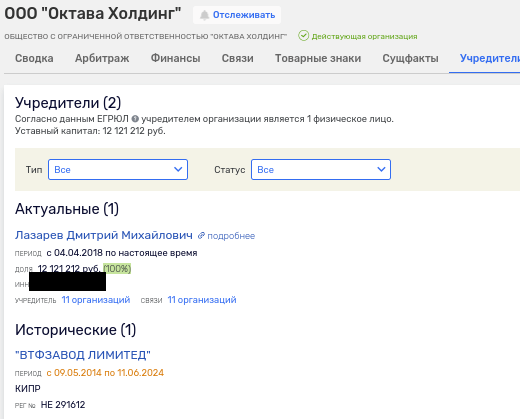Click the КИПР country text
This screenshot has width=520, height=419.
(28, 389)
